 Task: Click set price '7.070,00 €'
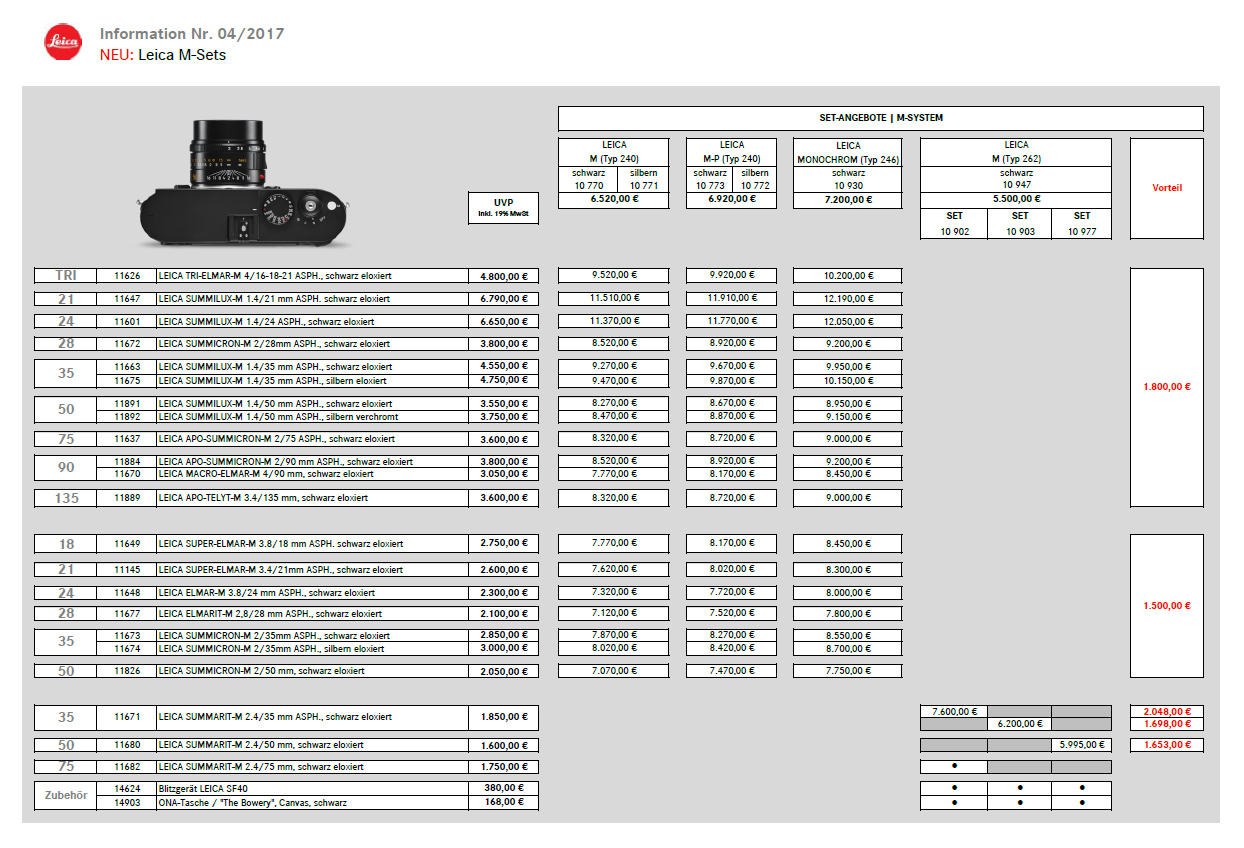(x=614, y=671)
